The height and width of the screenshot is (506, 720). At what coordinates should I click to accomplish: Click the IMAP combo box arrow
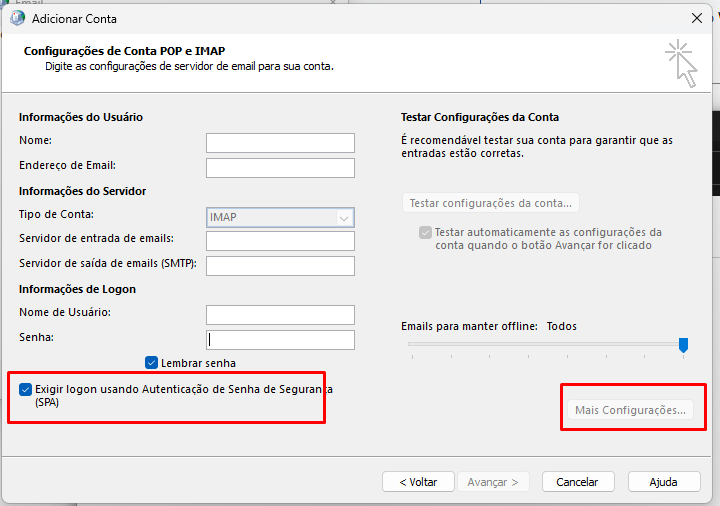344,218
